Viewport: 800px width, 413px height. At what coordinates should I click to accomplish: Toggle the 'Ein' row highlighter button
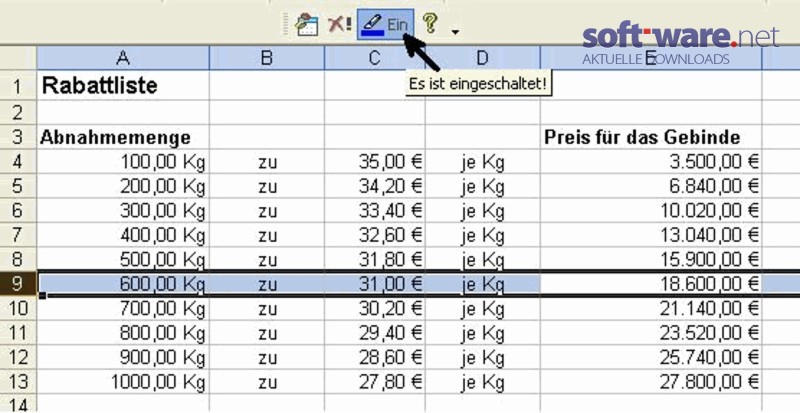(x=385, y=25)
